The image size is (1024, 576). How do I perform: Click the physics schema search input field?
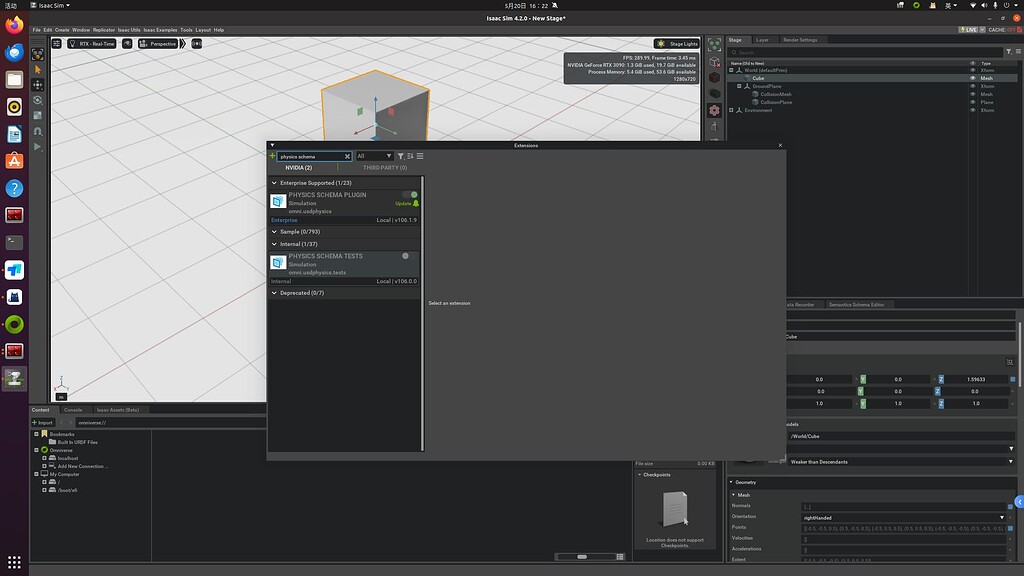[x=310, y=156]
